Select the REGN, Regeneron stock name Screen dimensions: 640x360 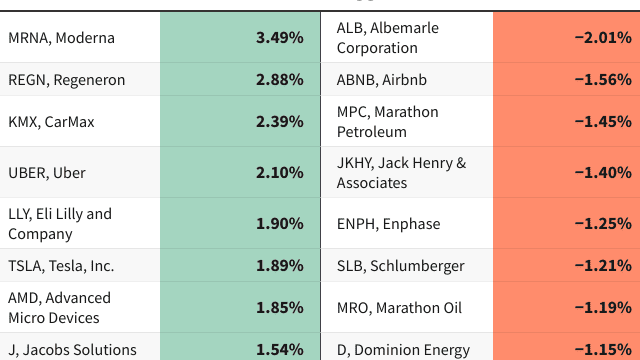click(x=67, y=80)
